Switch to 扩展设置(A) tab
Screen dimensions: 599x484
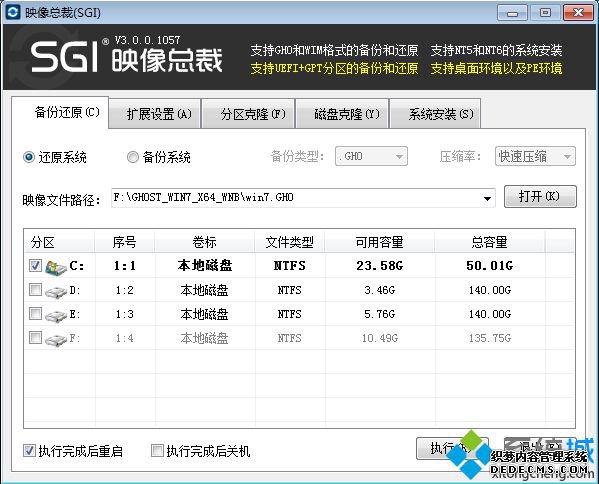pos(155,113)
